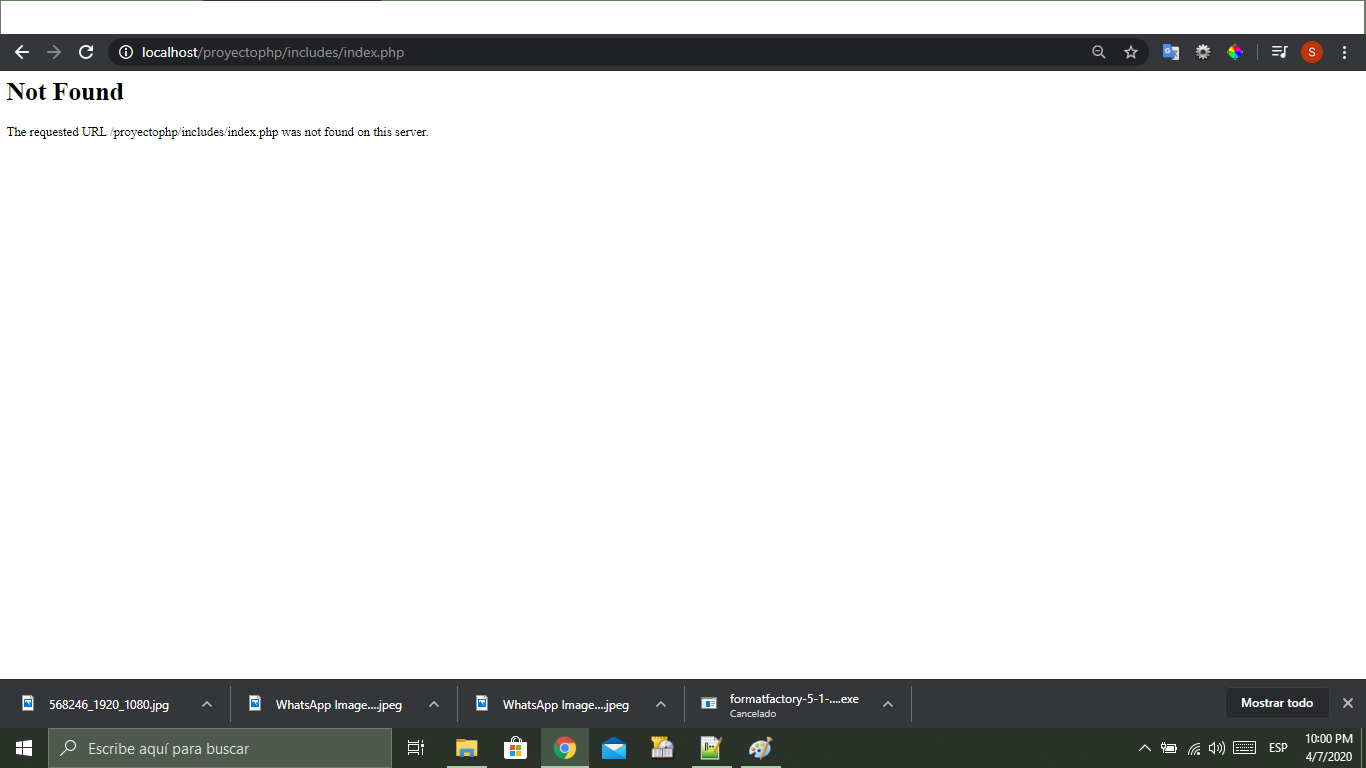Open the yellow-topped app icon next to Mail
Viewport: 1366px width, 768px height.
pos(662,748)
